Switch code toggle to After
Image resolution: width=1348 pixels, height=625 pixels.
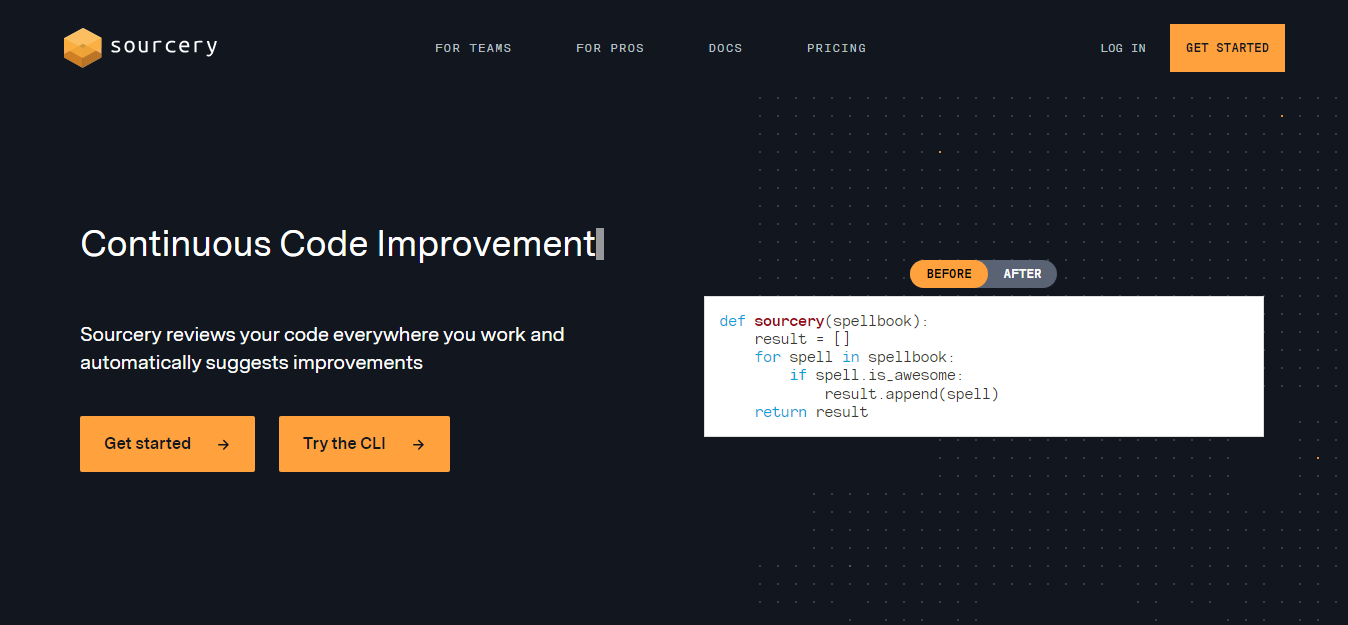(1022, 274)
